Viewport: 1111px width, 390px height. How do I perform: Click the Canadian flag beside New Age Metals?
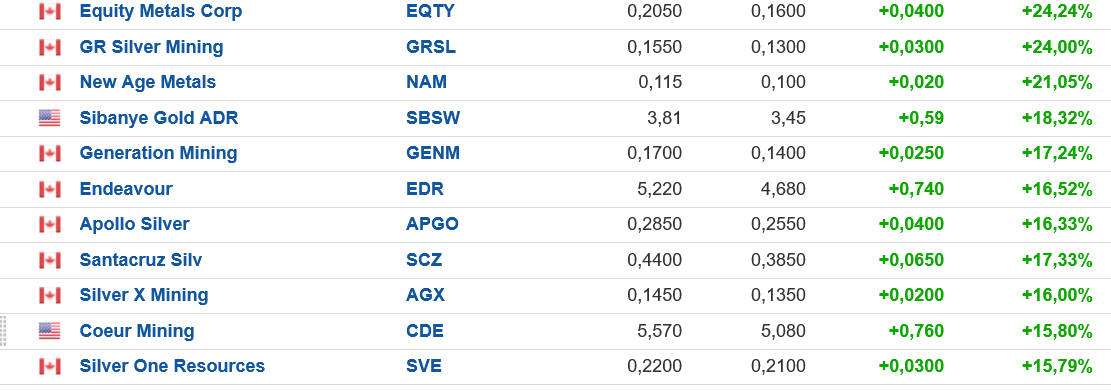click(x=50, y=82)
